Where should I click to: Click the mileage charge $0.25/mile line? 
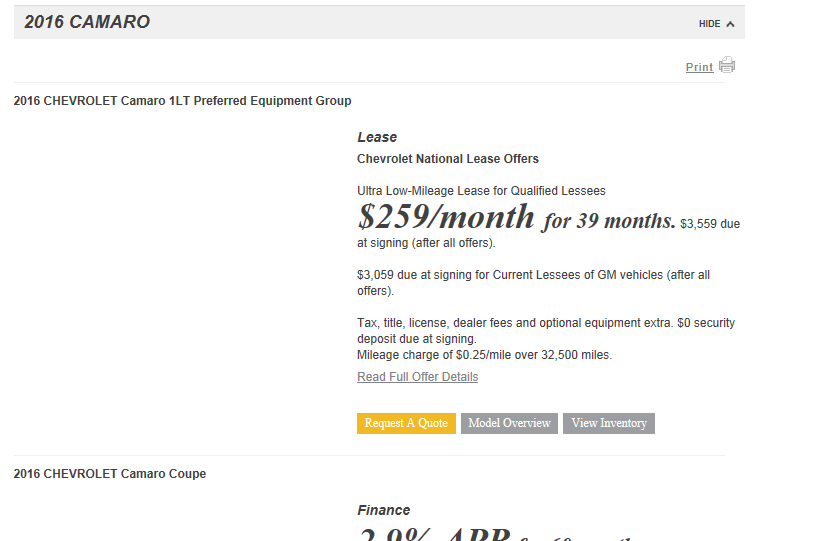pyautogui.click(x=484, y=355)
